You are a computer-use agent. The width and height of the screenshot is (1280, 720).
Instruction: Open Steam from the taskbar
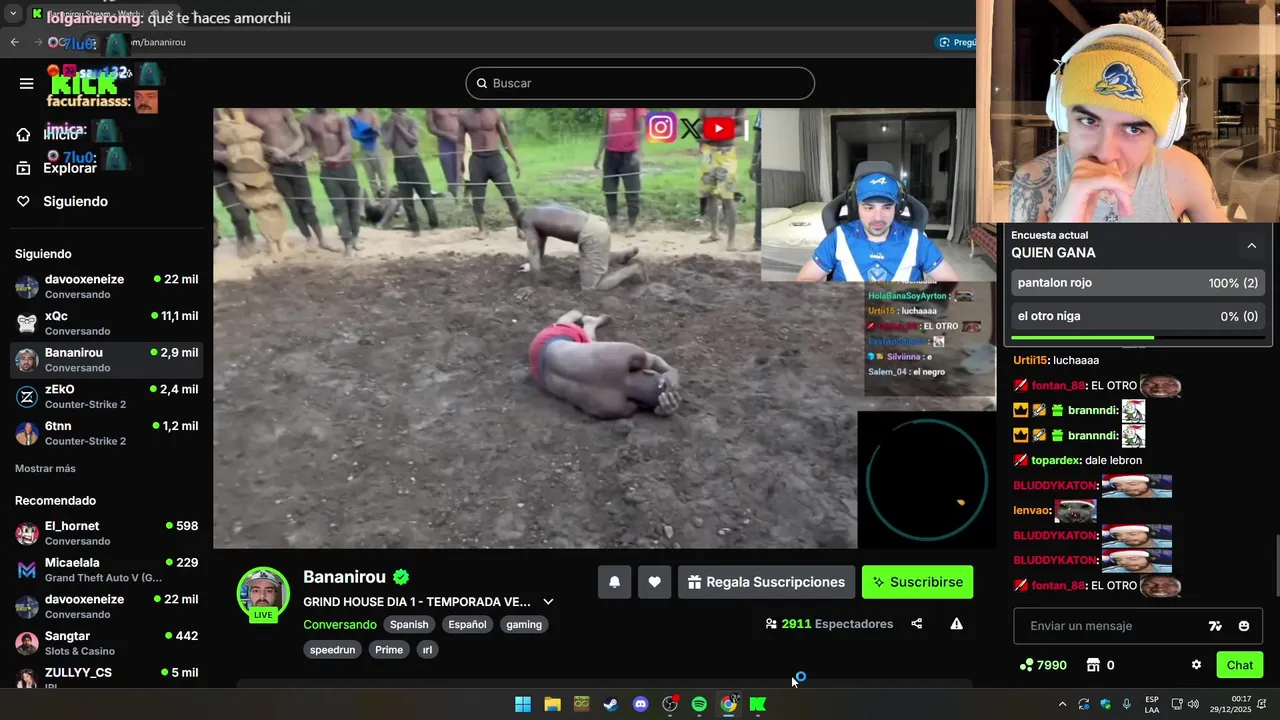coord(610,704)
